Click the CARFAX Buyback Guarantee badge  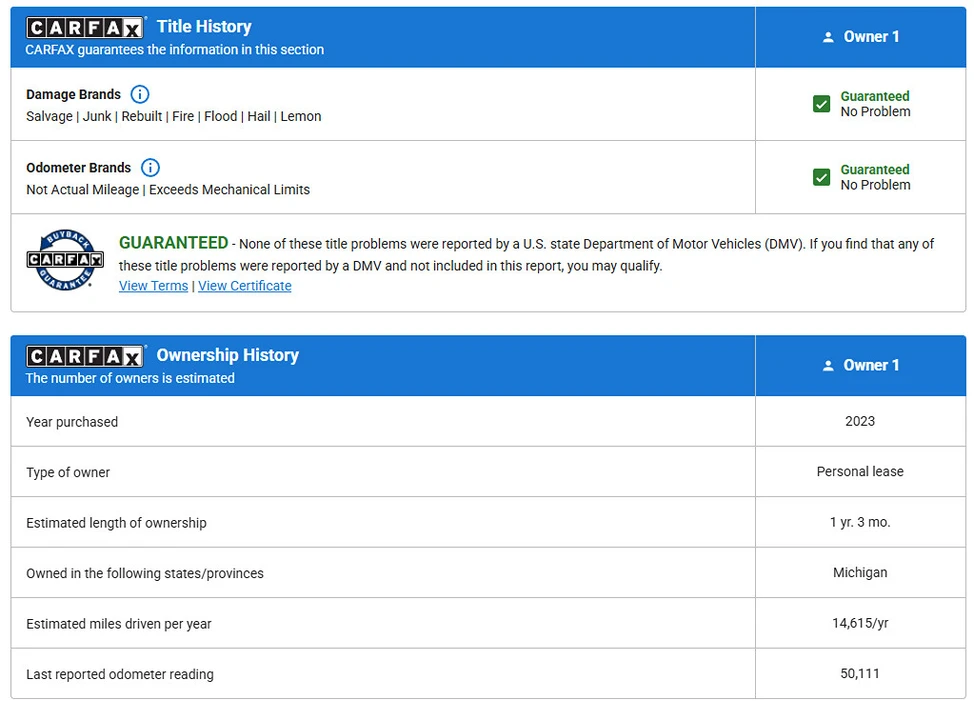(x=65, y=260)
